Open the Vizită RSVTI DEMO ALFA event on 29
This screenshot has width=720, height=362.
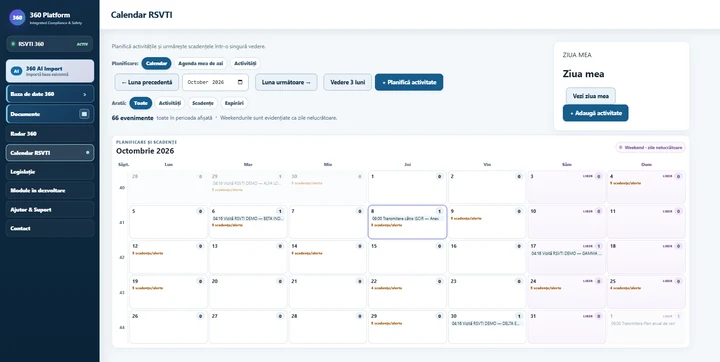(x=248, y=183)
